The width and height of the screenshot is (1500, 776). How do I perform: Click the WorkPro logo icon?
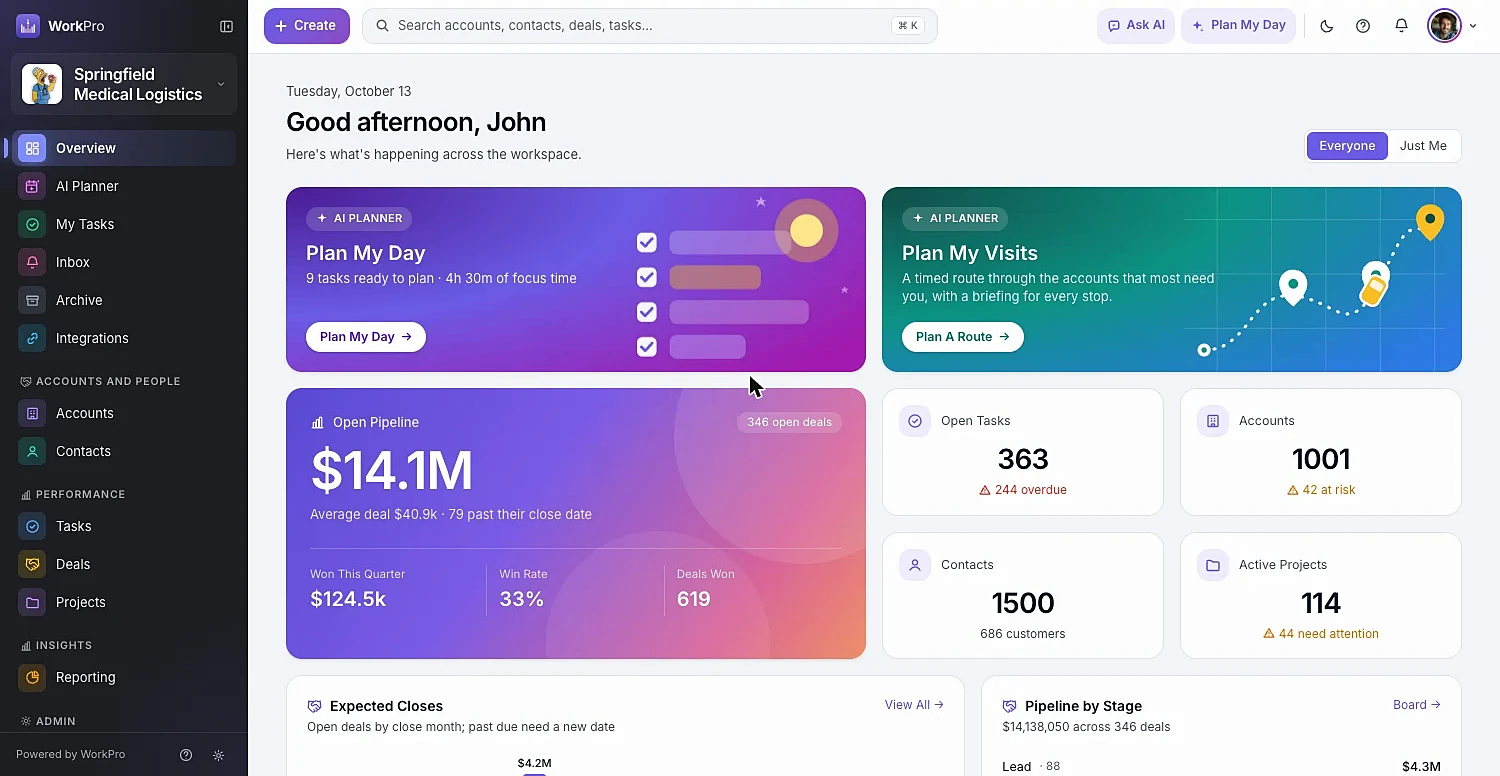click(28, 26)
